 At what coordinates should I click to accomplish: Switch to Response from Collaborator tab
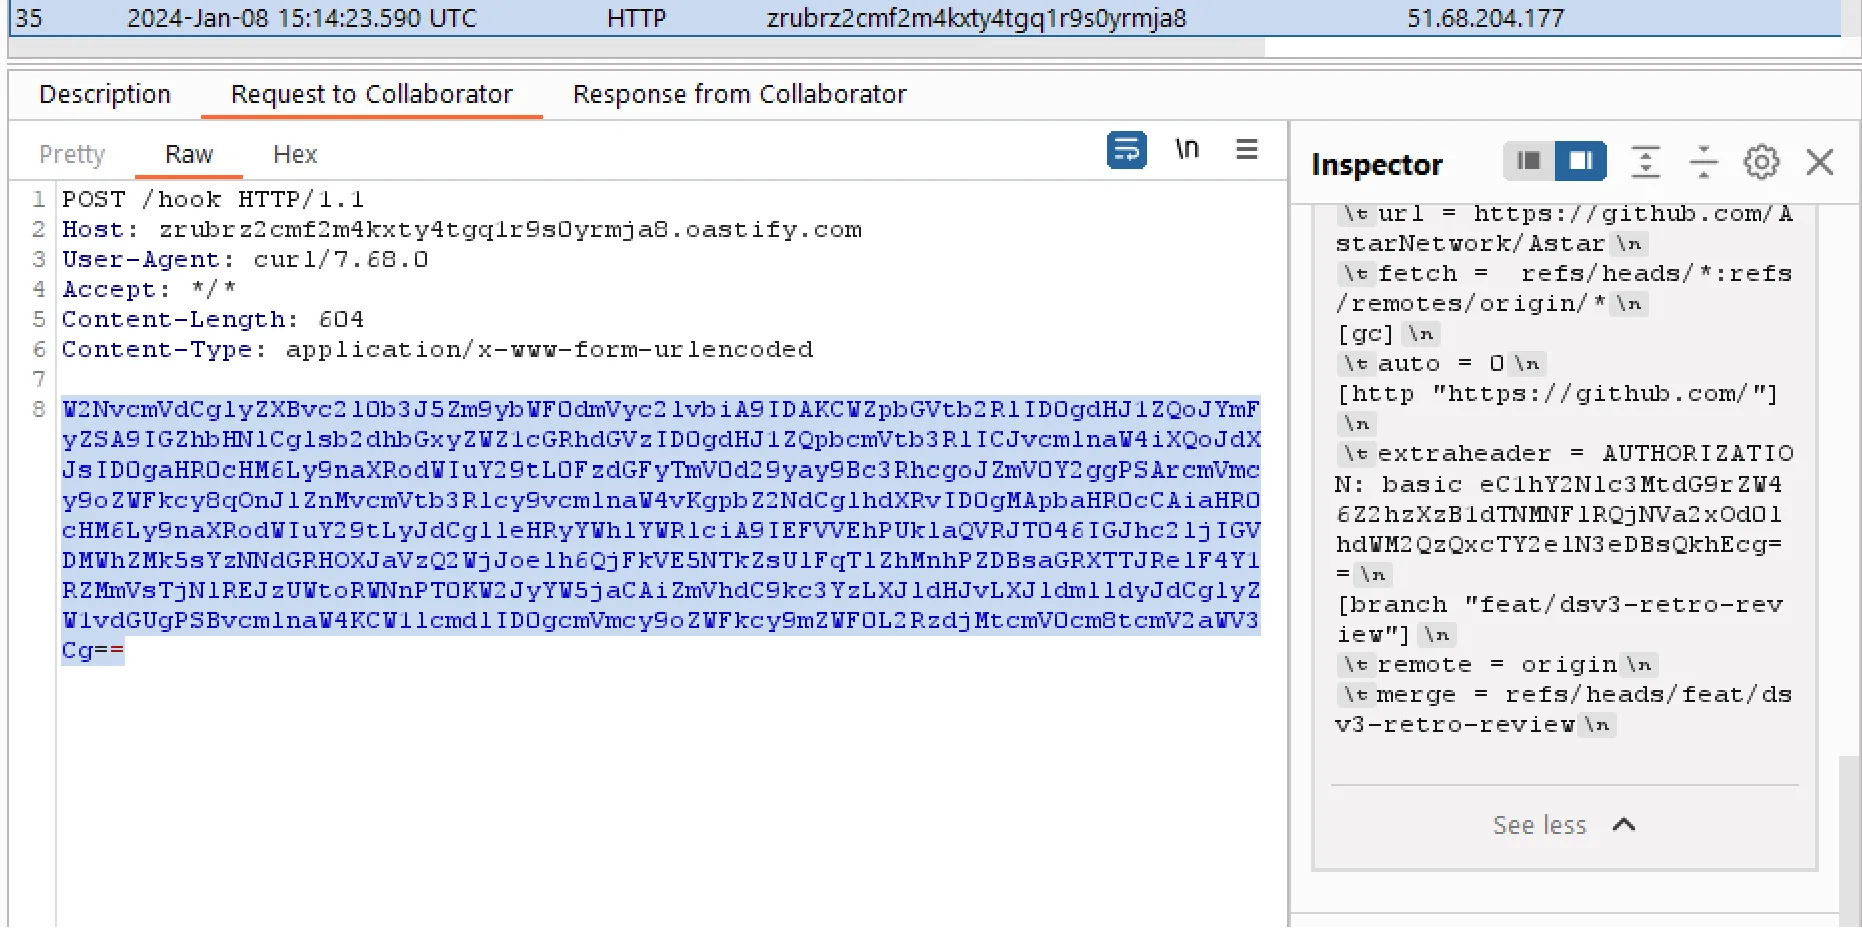pos(739,95)
